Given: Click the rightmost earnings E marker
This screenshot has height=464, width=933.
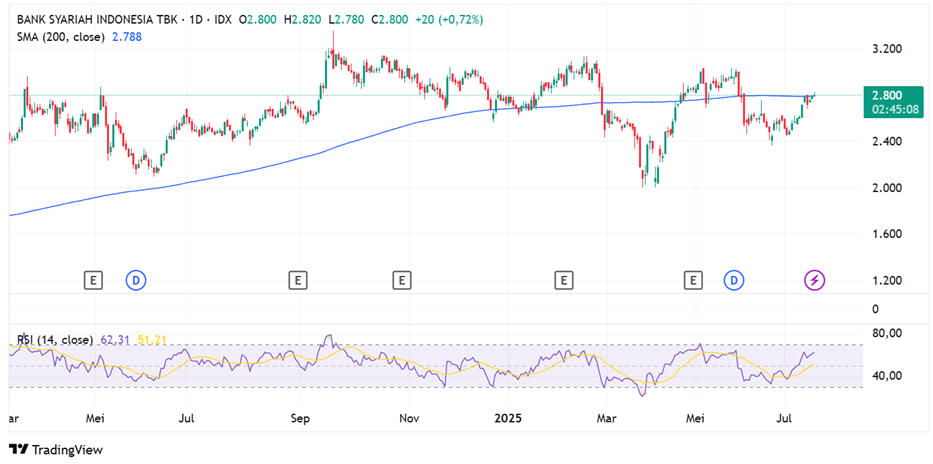Looking at the screenshot, I should point(693,281).
